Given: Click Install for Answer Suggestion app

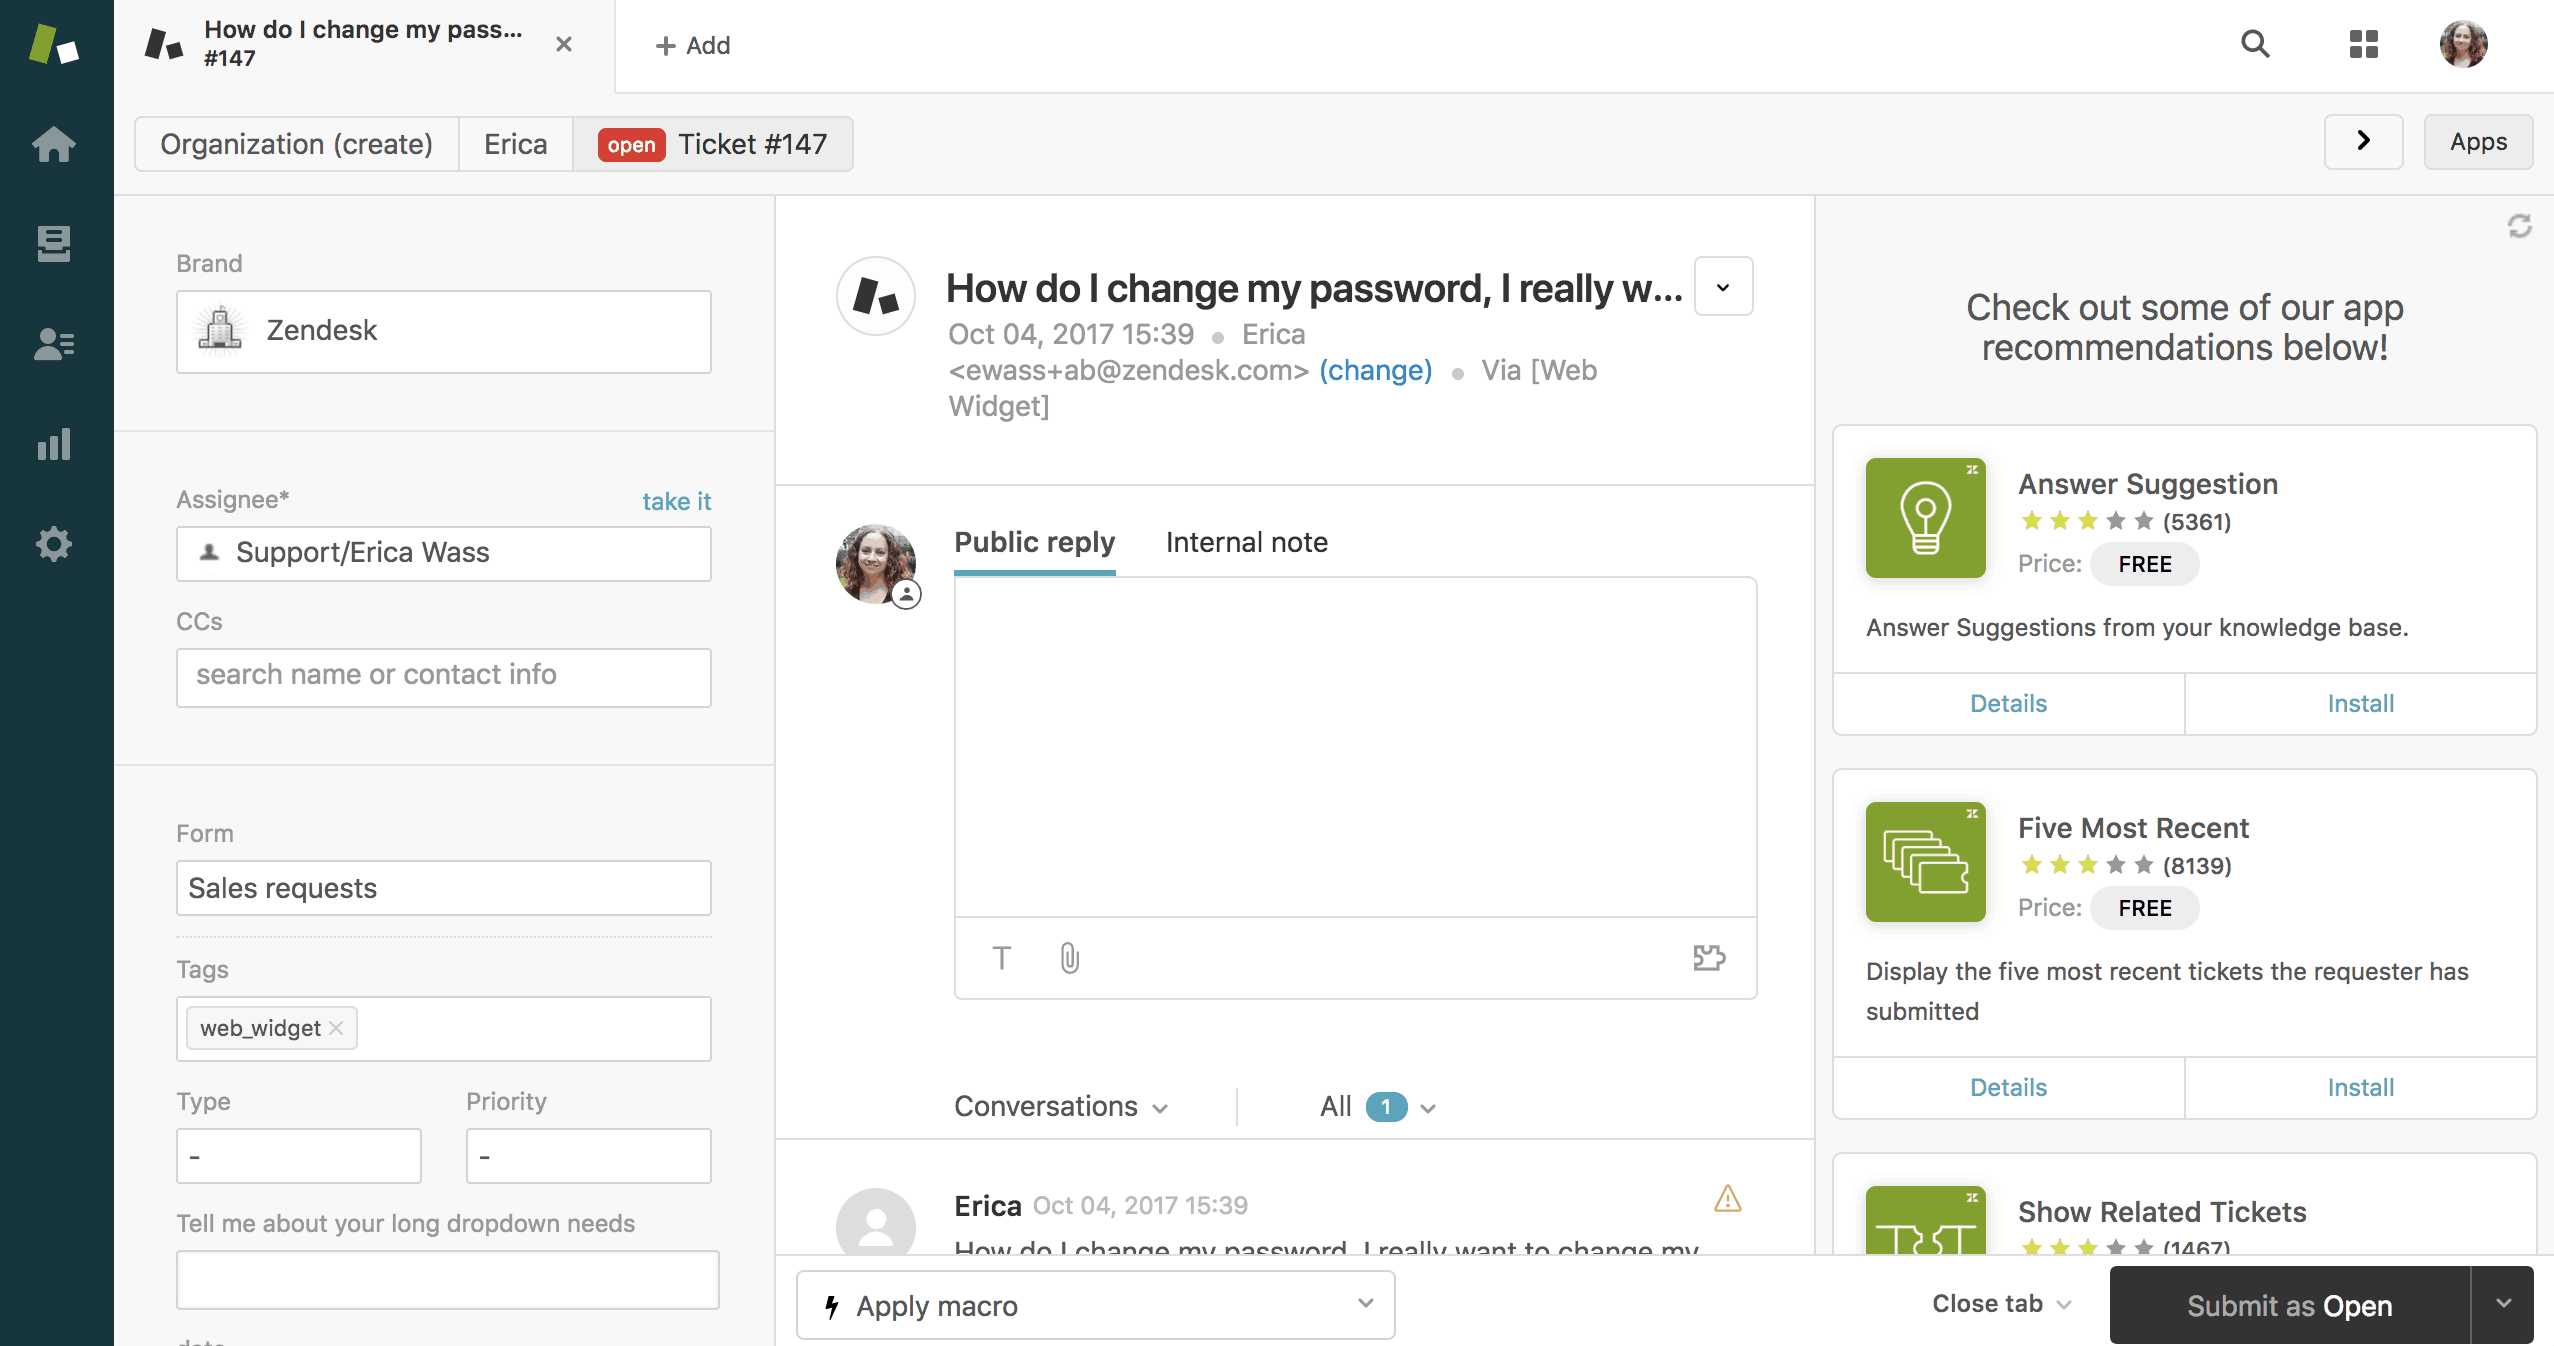Looking at the screenshot, I should point(2360,701).
